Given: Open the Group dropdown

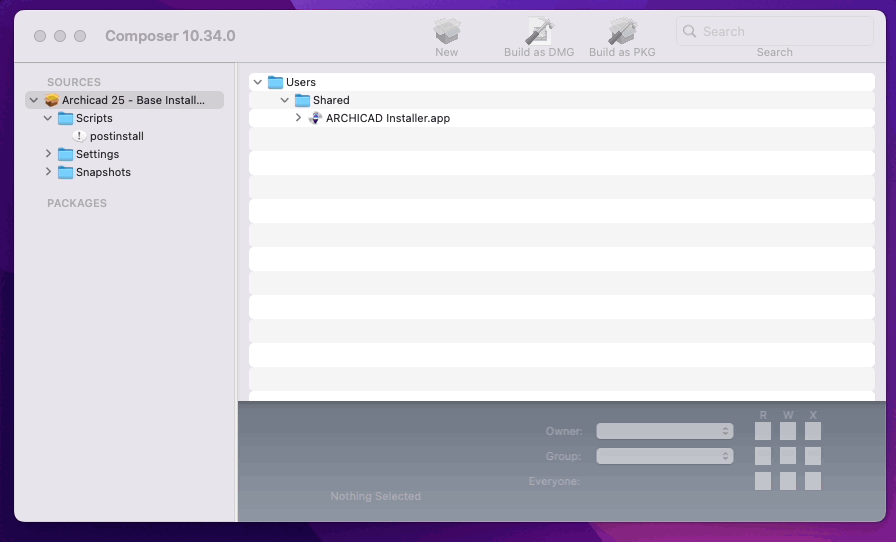Looking at the screenshot, I should tap(665, 456).
